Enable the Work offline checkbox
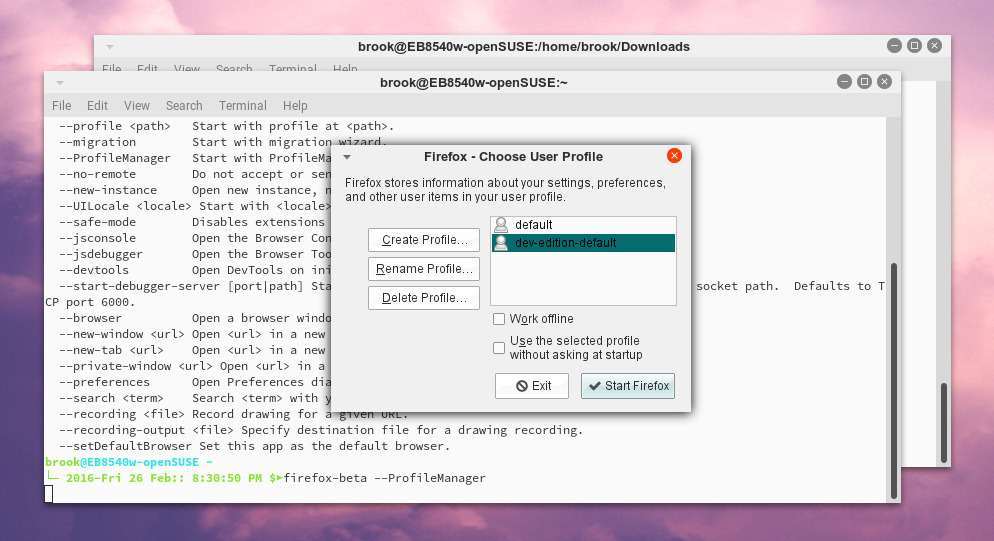Image resolution: width=994 pixels, height=541 pixels. [x=499, y=319]
